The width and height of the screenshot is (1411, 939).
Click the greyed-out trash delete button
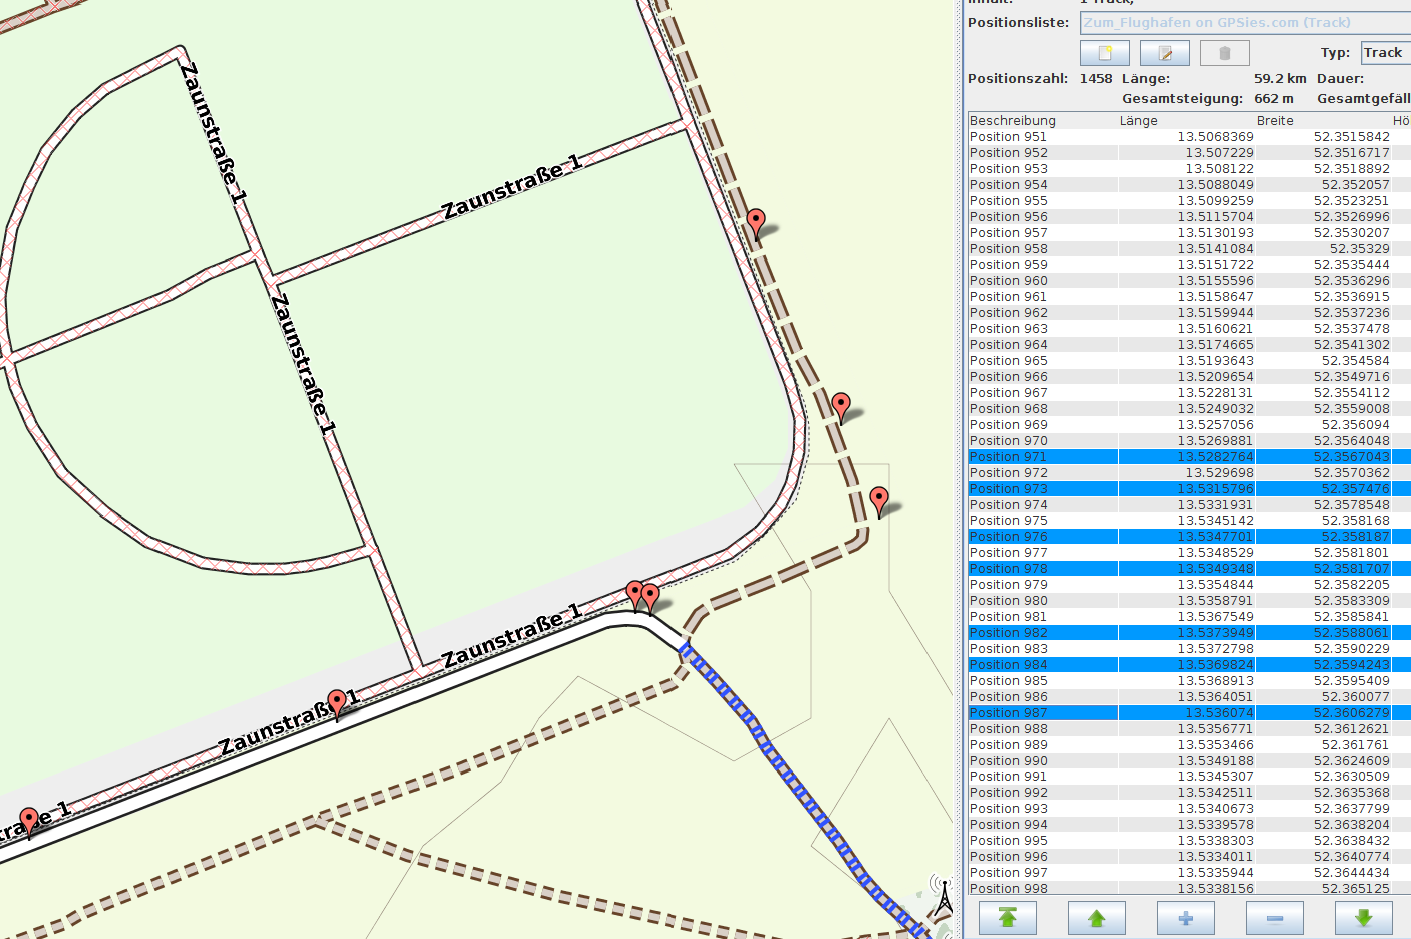(x=1225, y=53)
